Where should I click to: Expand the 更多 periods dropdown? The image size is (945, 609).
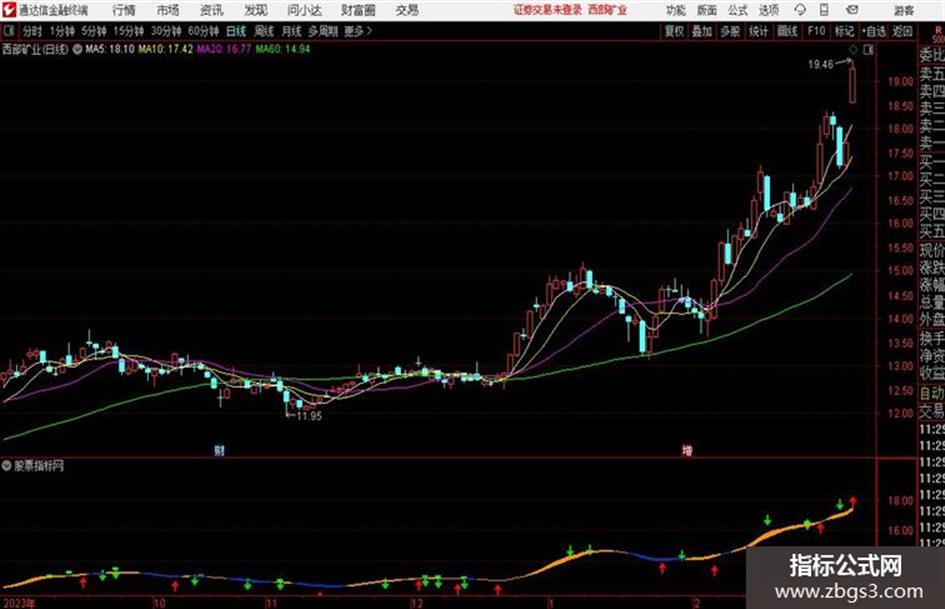(358, 31)
